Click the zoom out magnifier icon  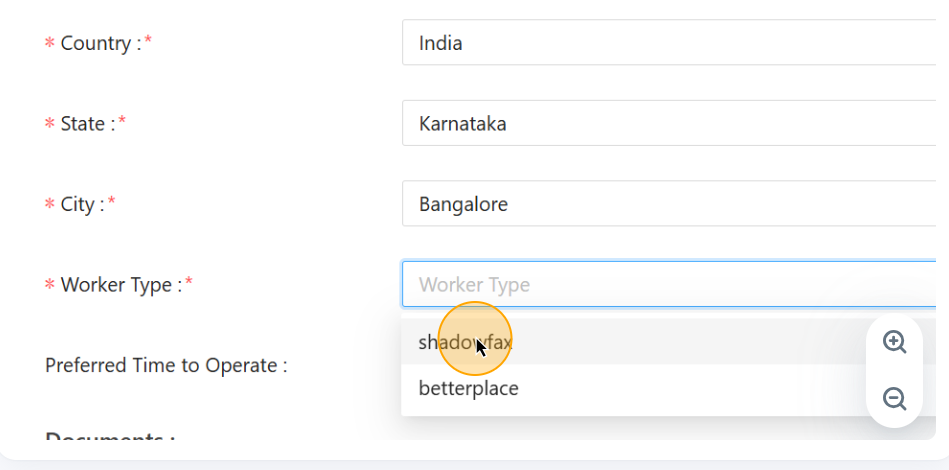pyautogui.click(x=895, y=399)
